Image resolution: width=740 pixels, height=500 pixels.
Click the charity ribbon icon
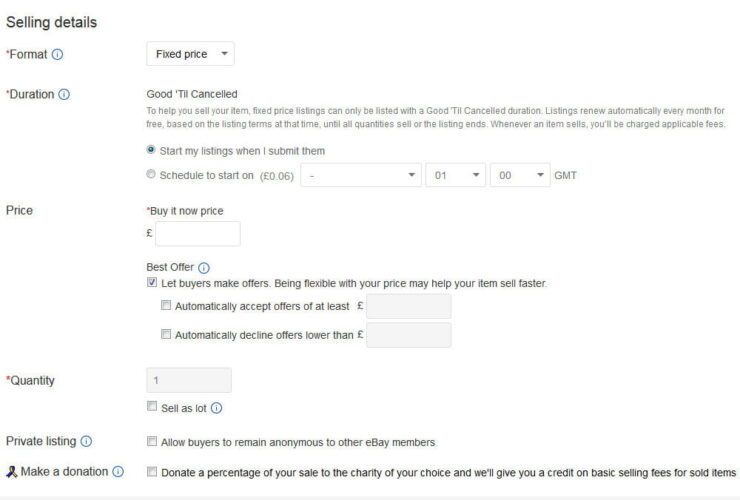(11, 471)
